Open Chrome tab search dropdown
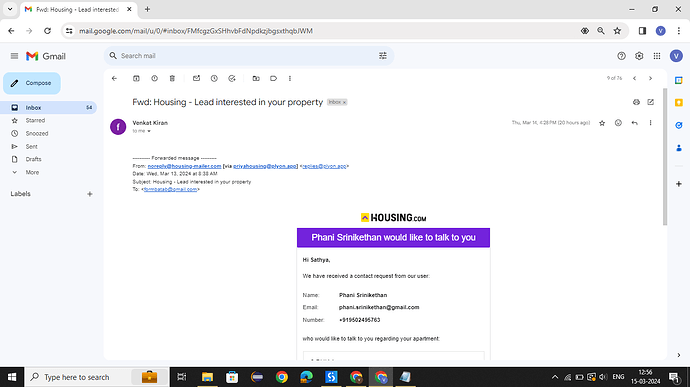Screen dimensions: 690x387 (10, 9)
